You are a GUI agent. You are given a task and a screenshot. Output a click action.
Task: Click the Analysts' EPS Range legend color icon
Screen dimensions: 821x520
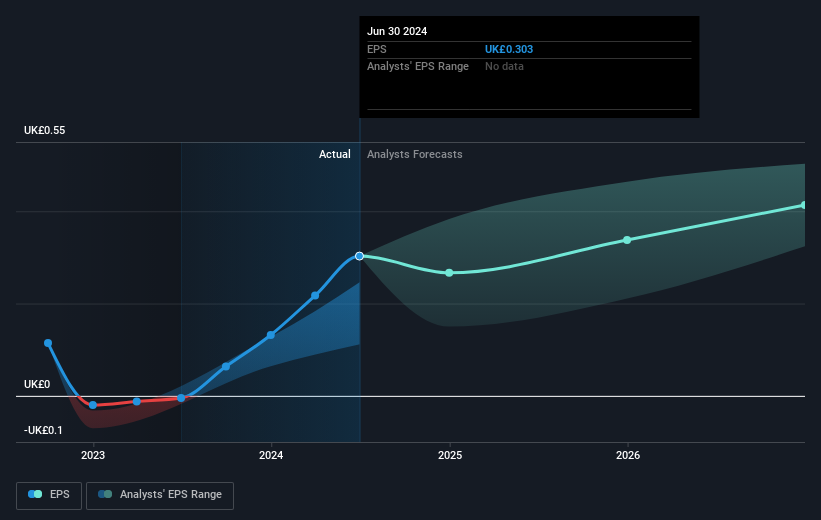coord(105,494)
